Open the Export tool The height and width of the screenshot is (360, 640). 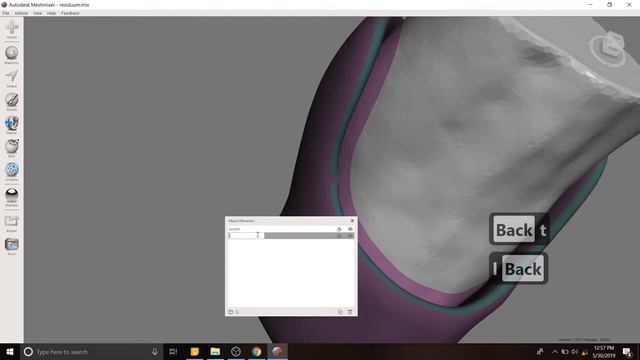11,223
